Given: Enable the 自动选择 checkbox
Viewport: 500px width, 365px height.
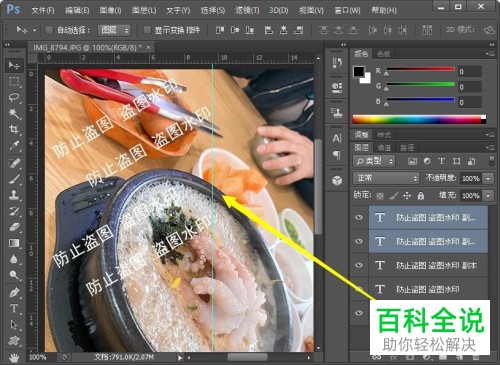Looking at the screenshot, I should tap(49, 30).
